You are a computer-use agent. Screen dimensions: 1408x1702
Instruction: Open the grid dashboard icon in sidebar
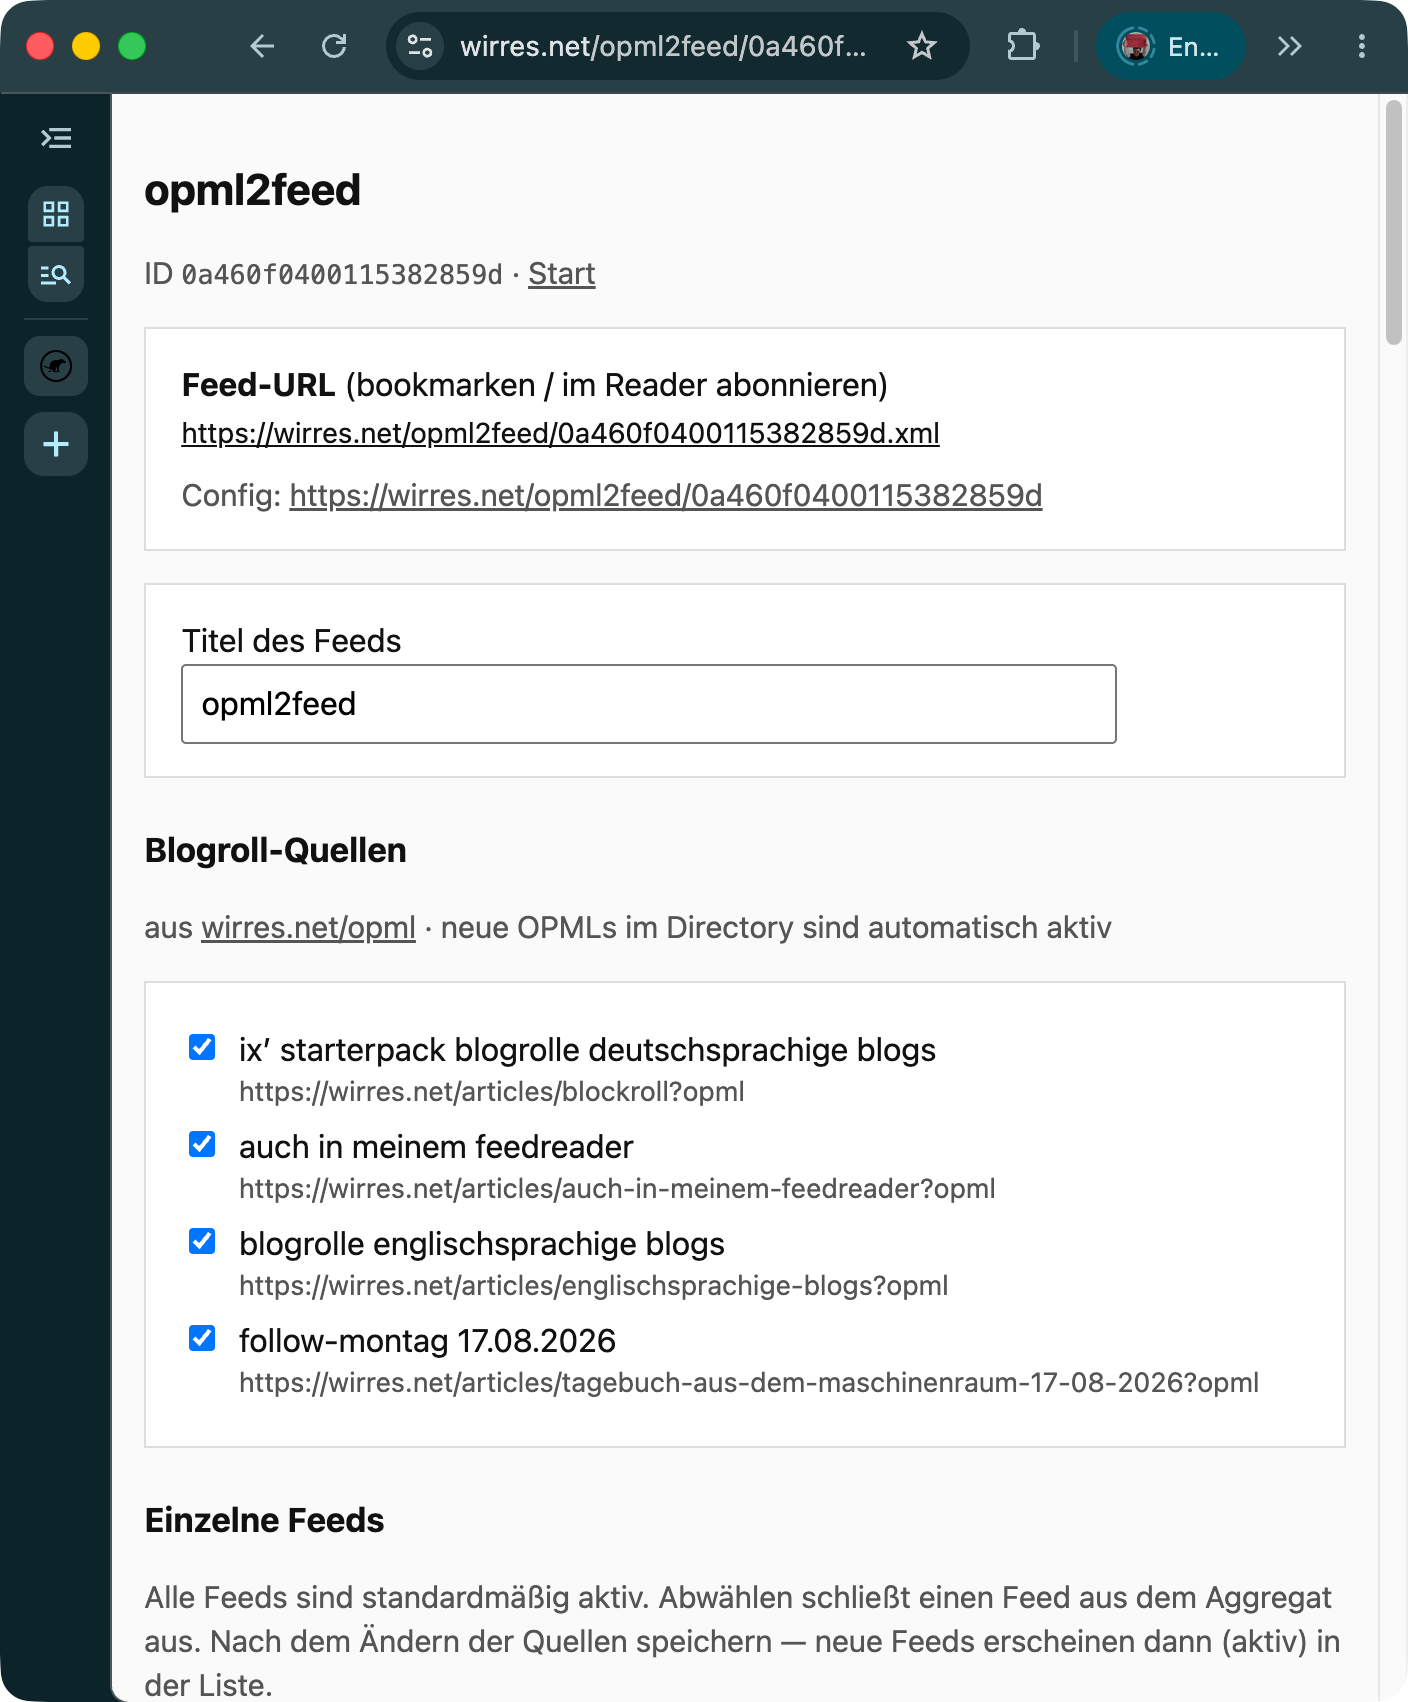coord(56,214)
